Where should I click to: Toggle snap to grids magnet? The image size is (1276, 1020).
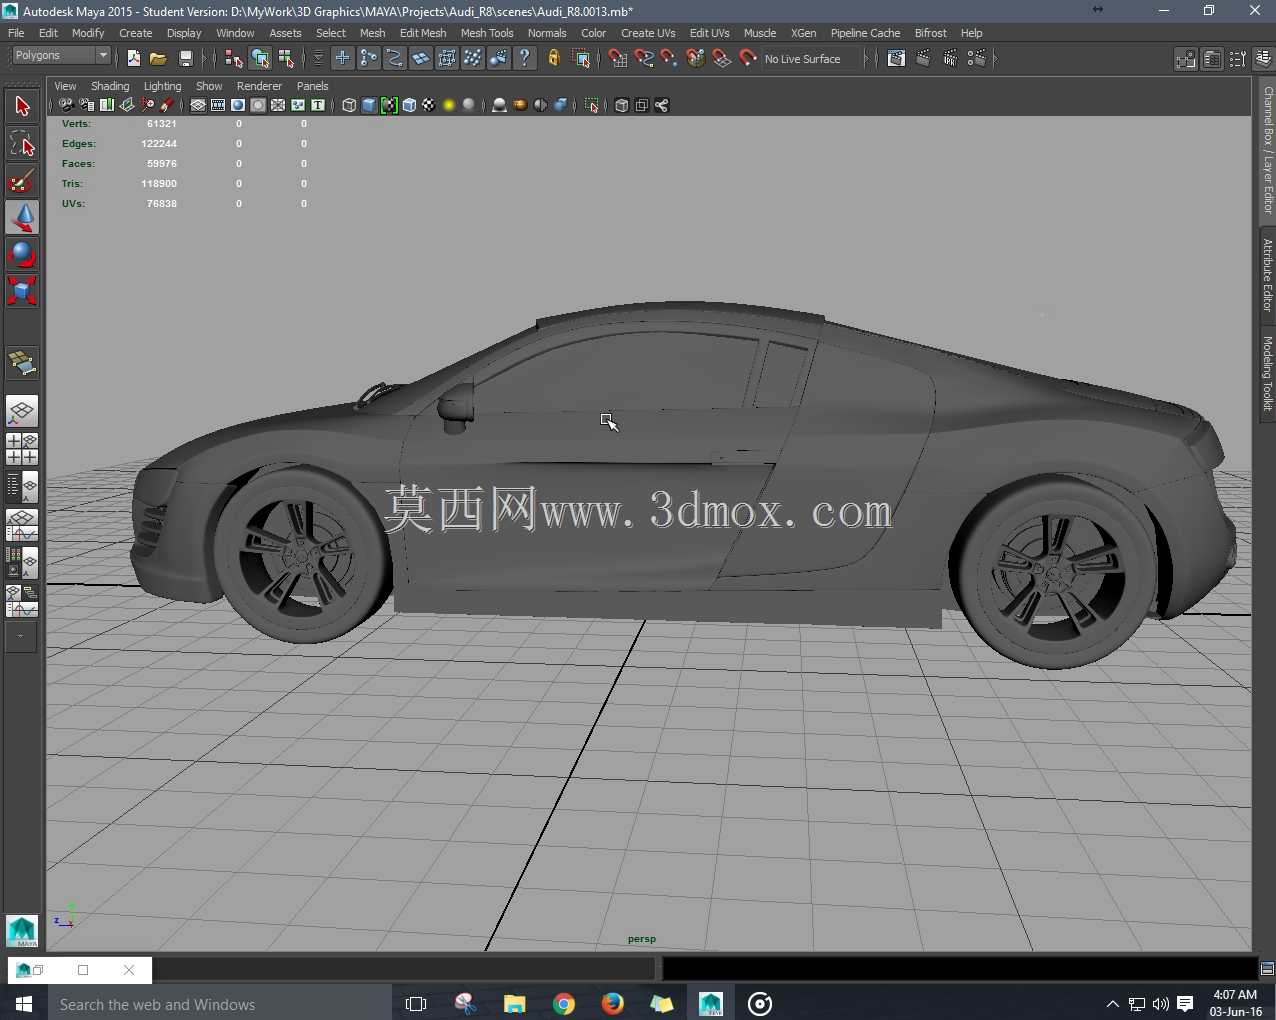(618, 59)
